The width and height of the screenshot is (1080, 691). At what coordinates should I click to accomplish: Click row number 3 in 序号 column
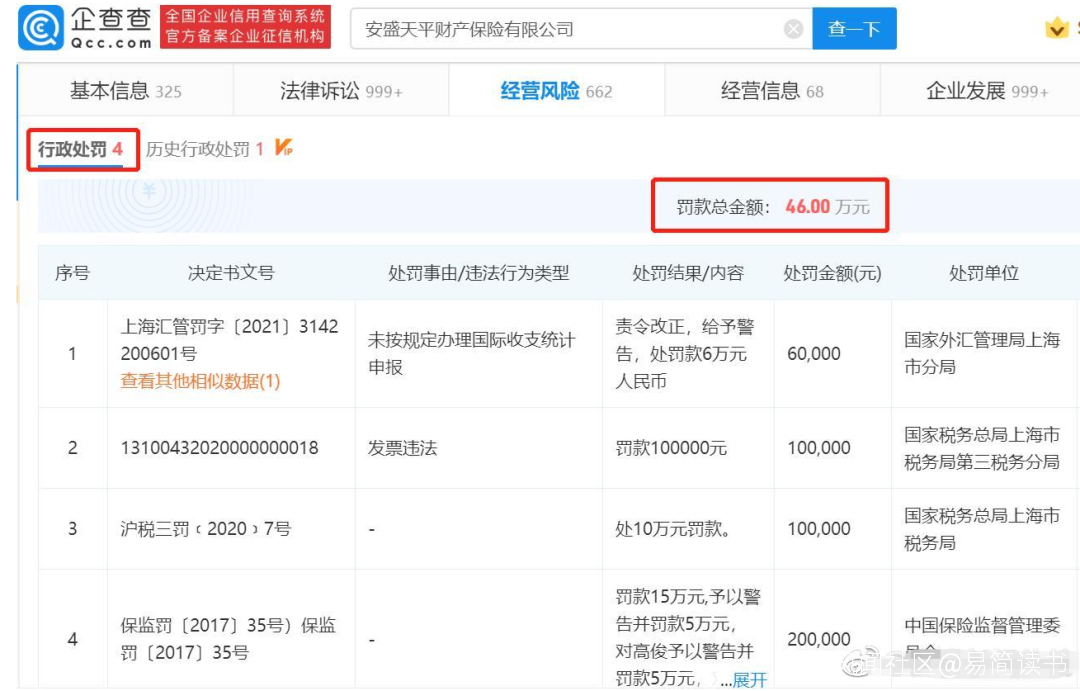pos(72,528)
